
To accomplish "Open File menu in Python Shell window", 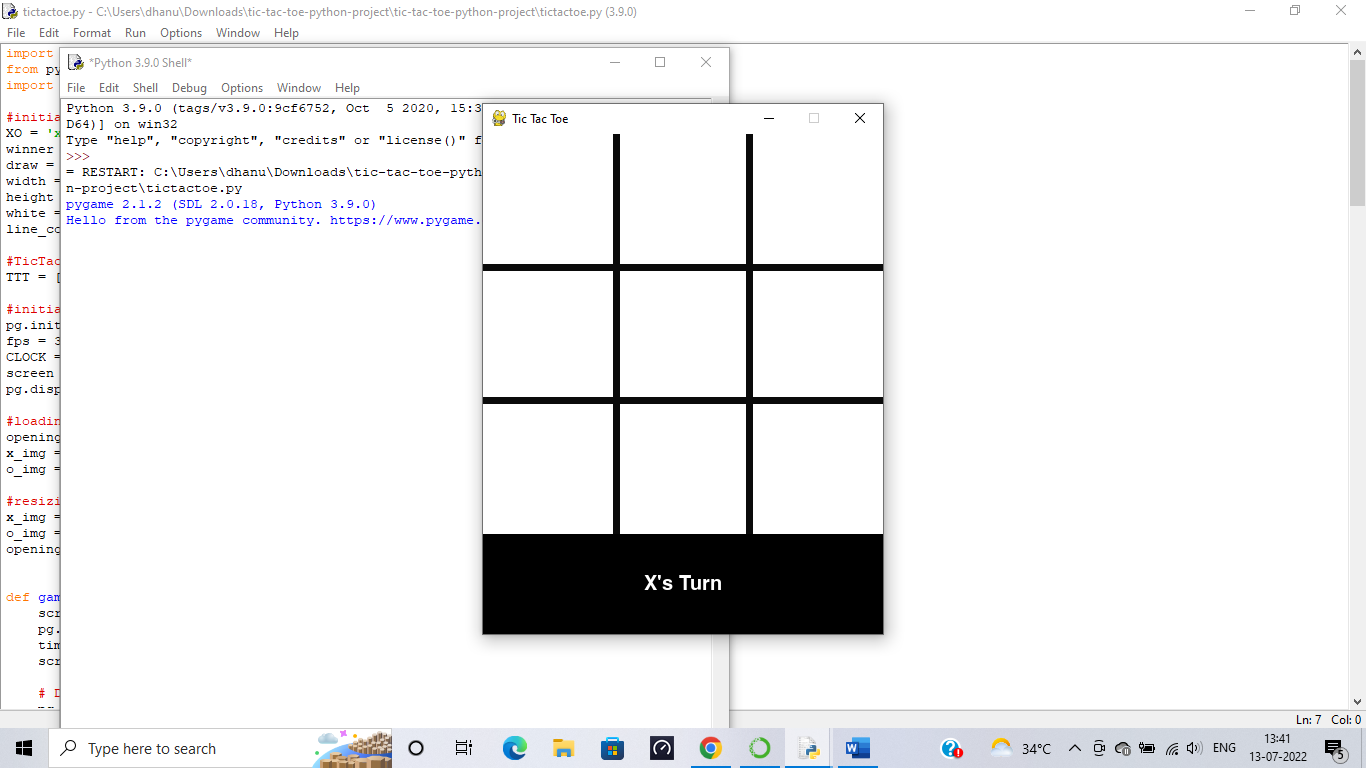I will (76, 88).
